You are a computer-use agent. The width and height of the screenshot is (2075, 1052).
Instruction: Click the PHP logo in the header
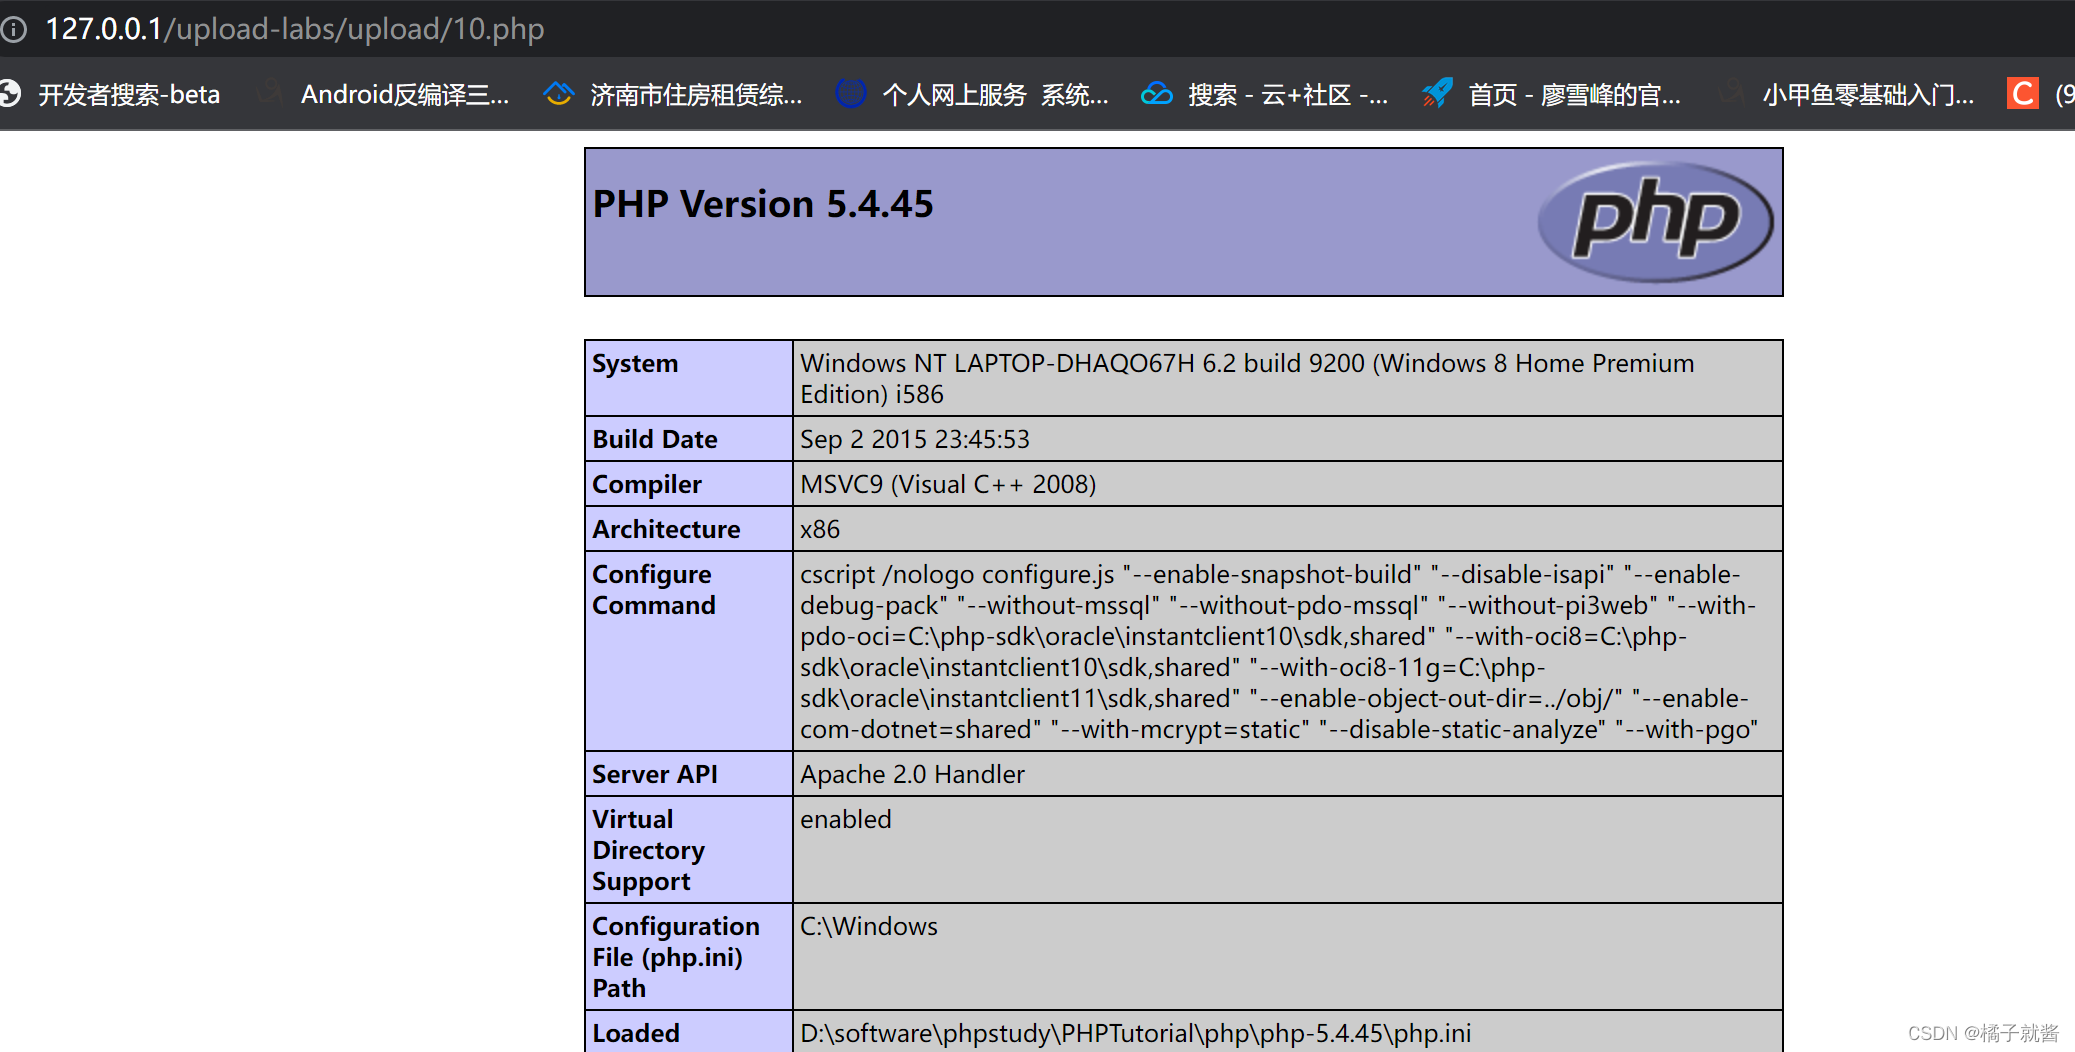point(1655,222)
